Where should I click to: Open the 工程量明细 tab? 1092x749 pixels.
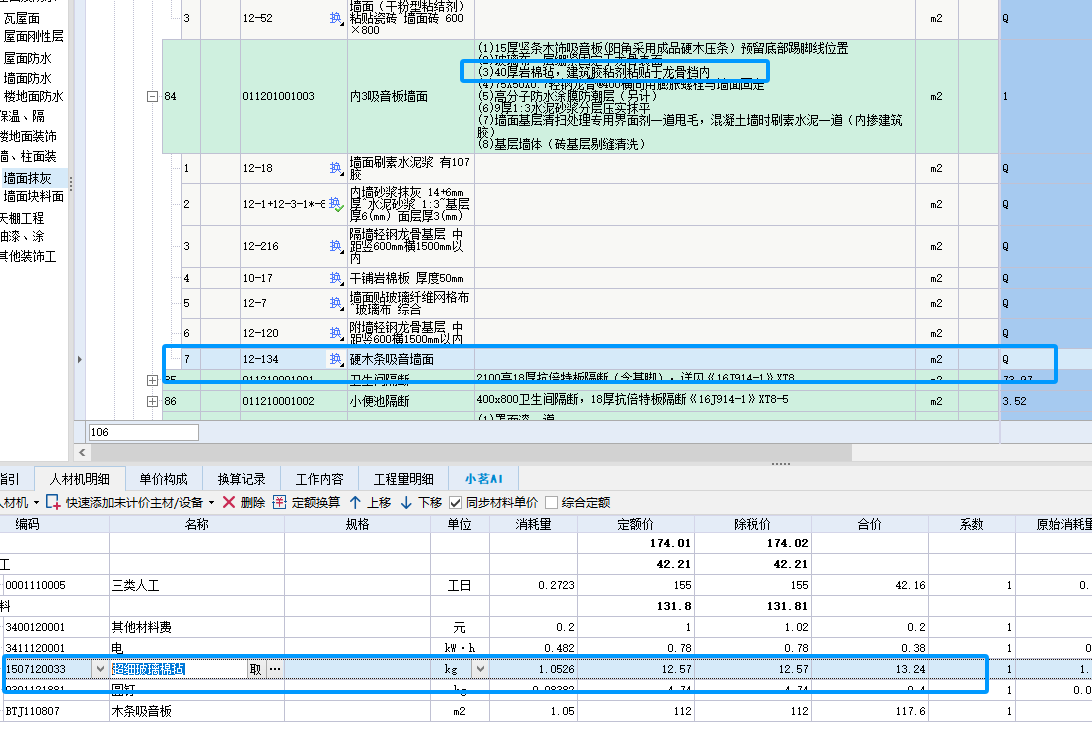pyautogui.click(x=403, y=479)
